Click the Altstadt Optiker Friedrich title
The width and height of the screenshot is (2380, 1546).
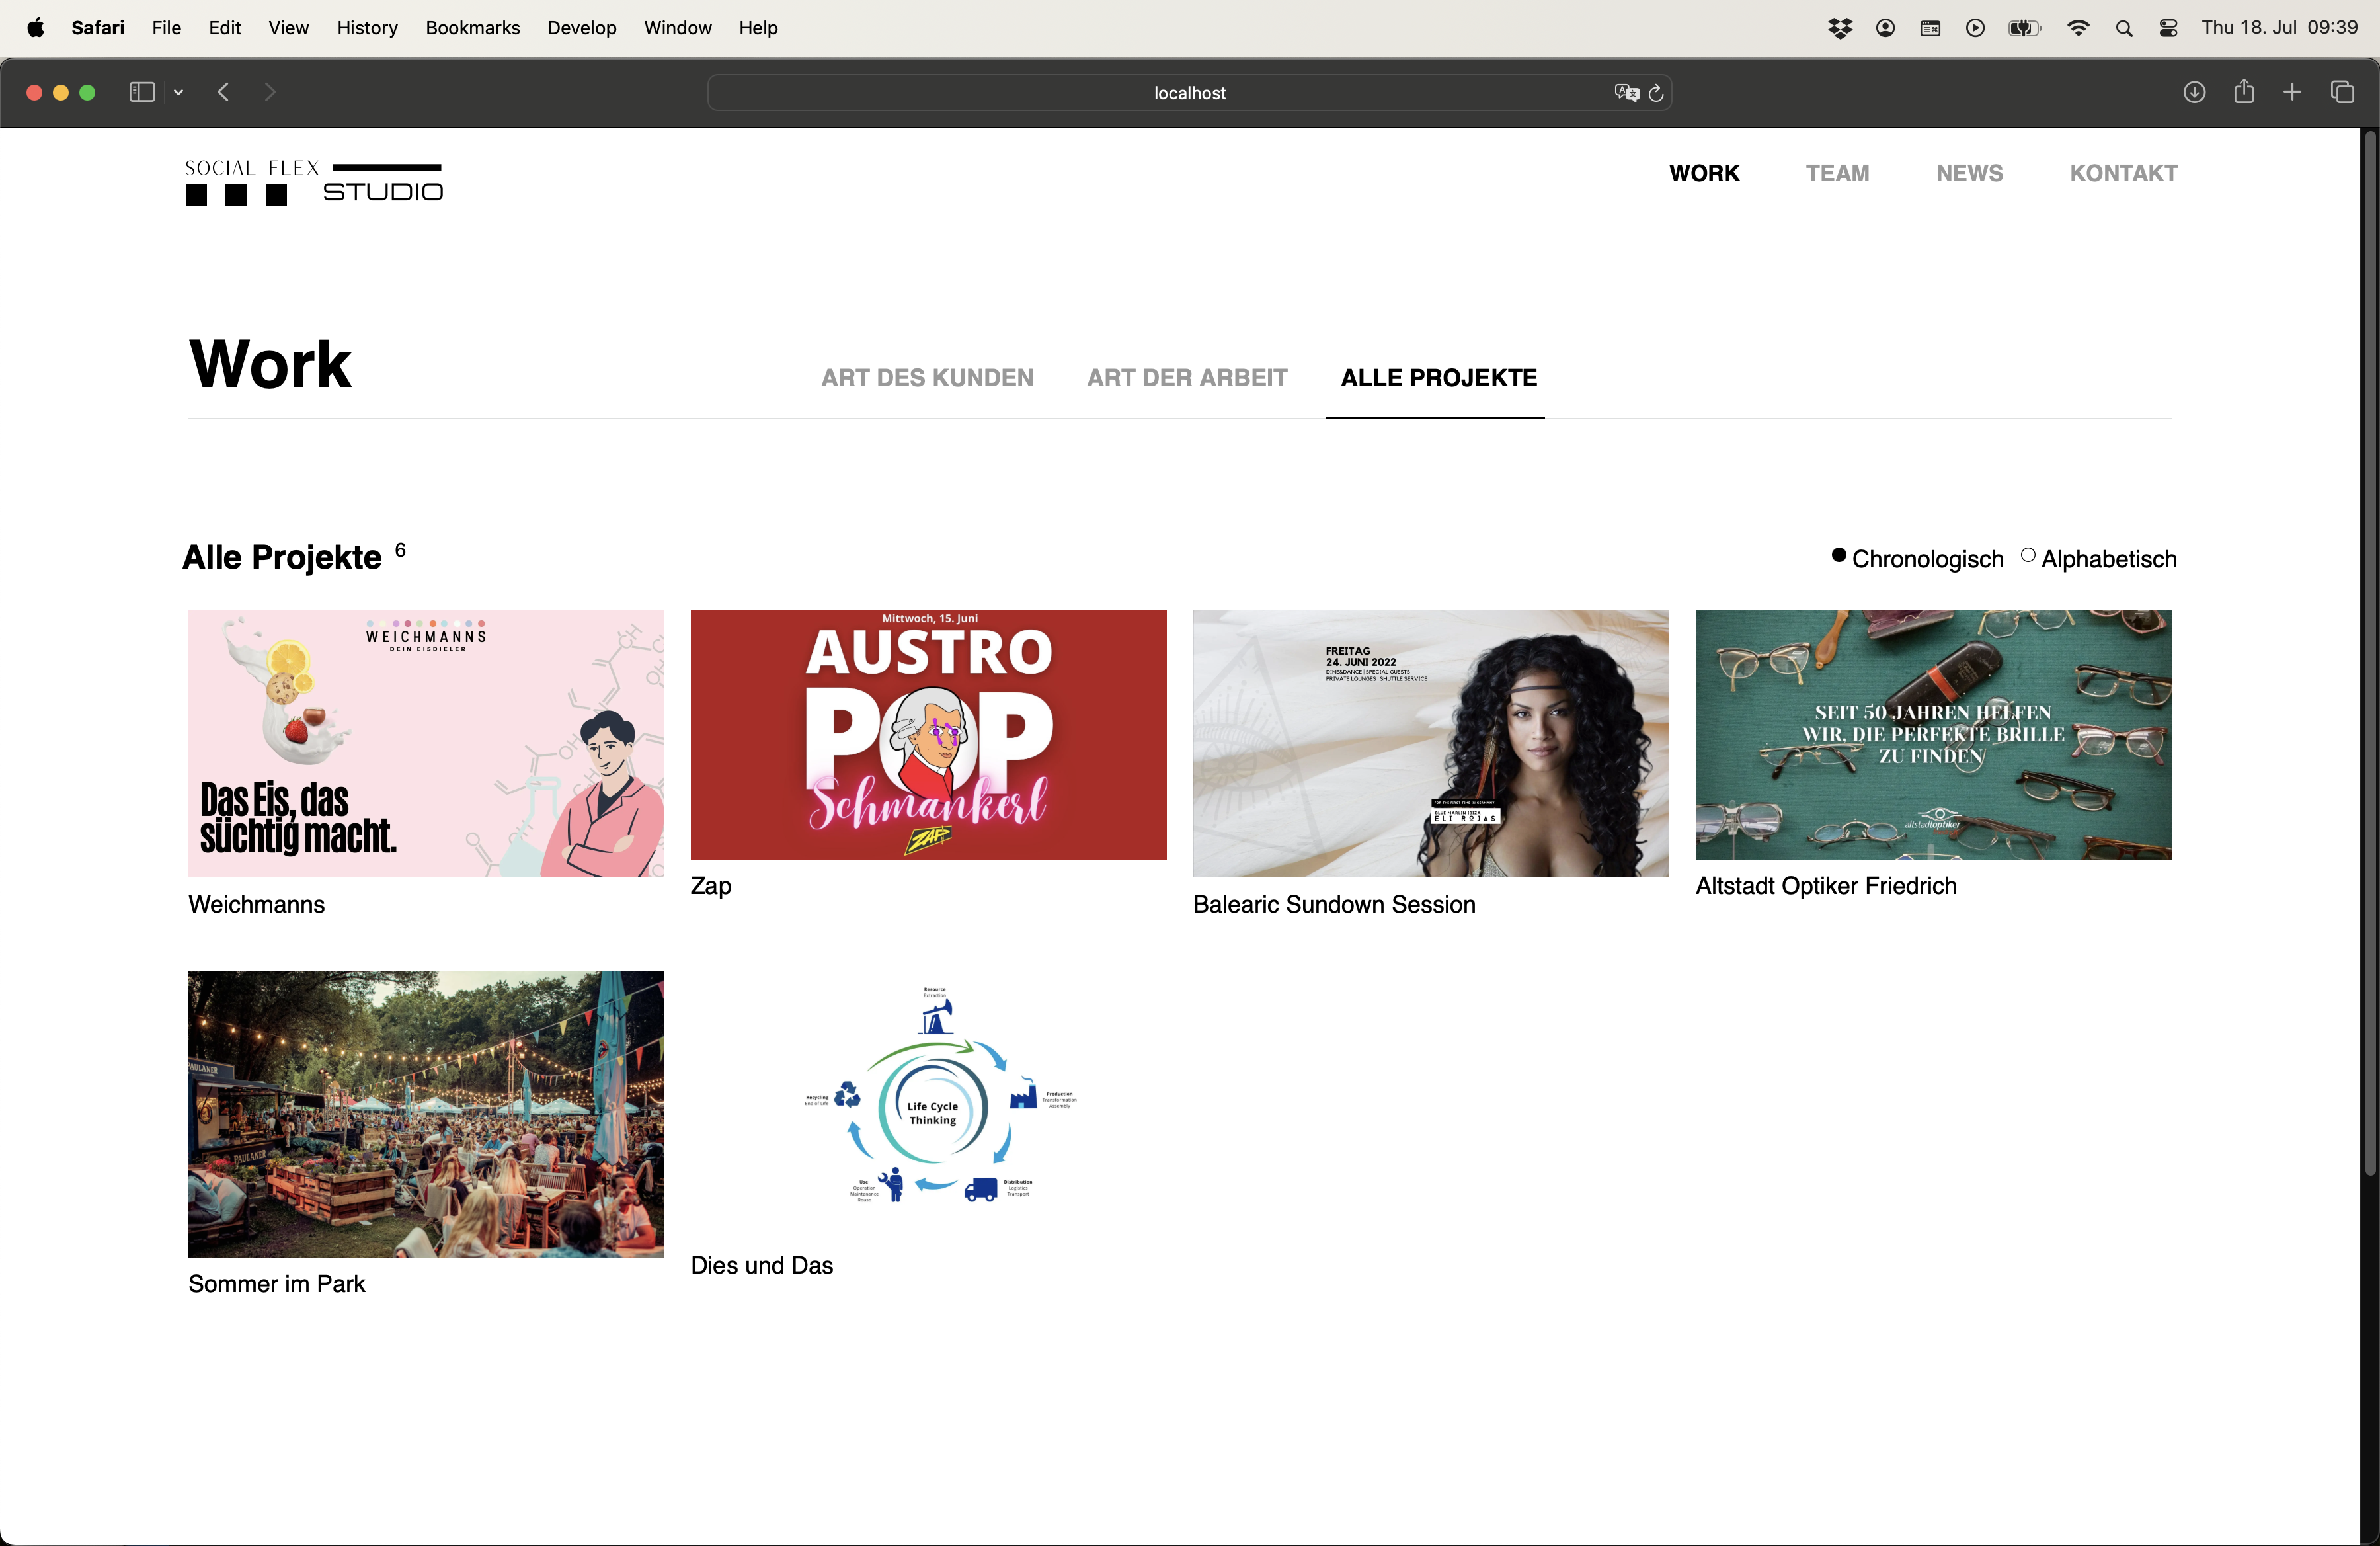pyautogui.click(x=1826, y=886)
